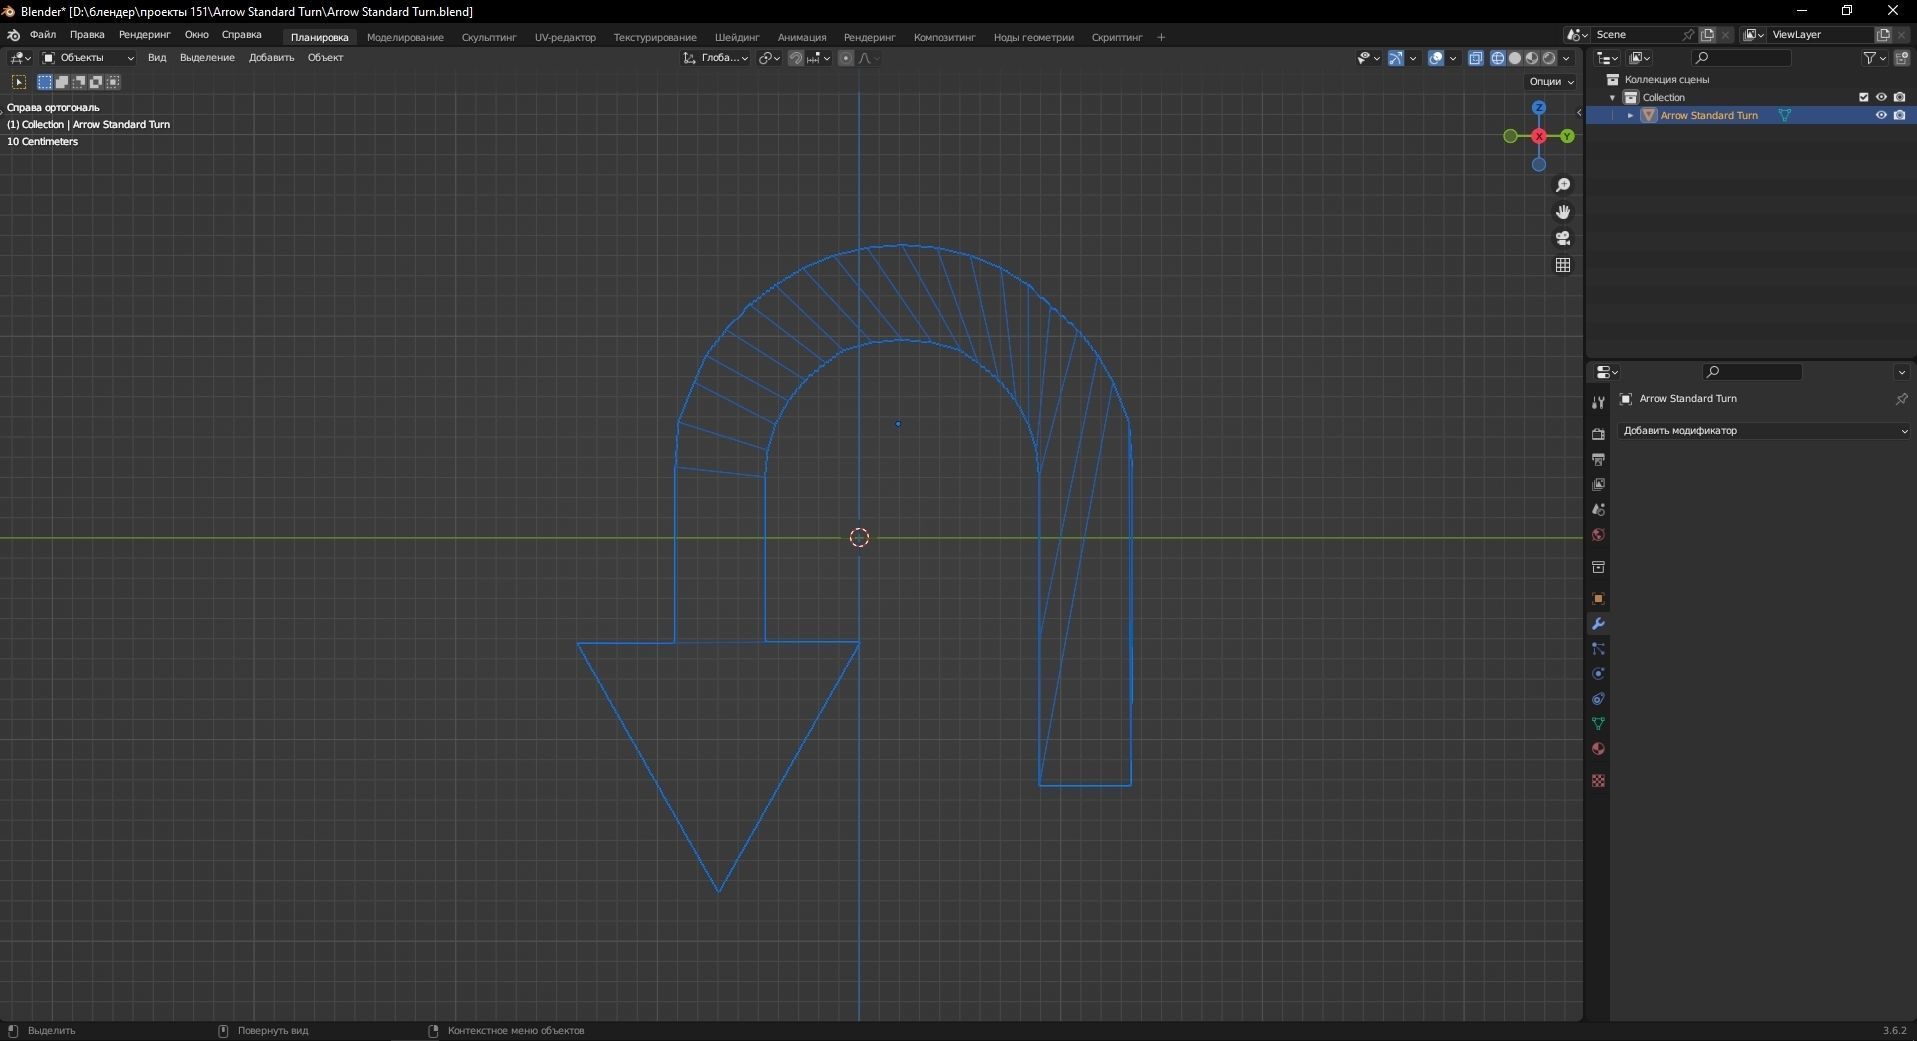Open the Добавить viewport menu
This screenshot has height=1041, width=1917.
pyautogui.click(x=271, y=58)
